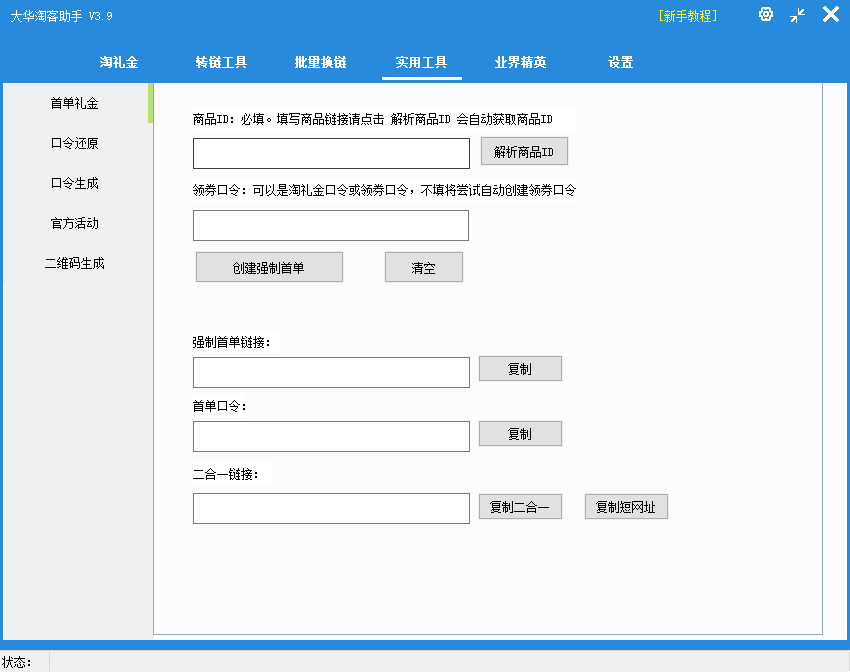Screen dimensions: 850x672
Task: Select the 实用工具 tab
Action: click(x=421, y=62)
